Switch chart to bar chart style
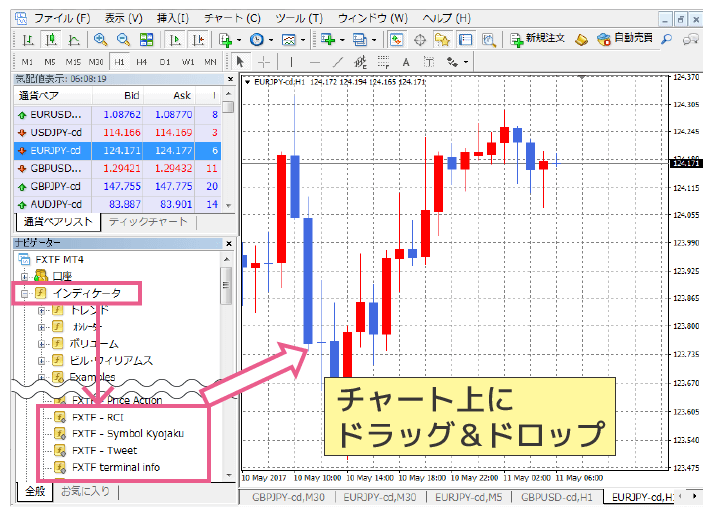 (28, 40)
